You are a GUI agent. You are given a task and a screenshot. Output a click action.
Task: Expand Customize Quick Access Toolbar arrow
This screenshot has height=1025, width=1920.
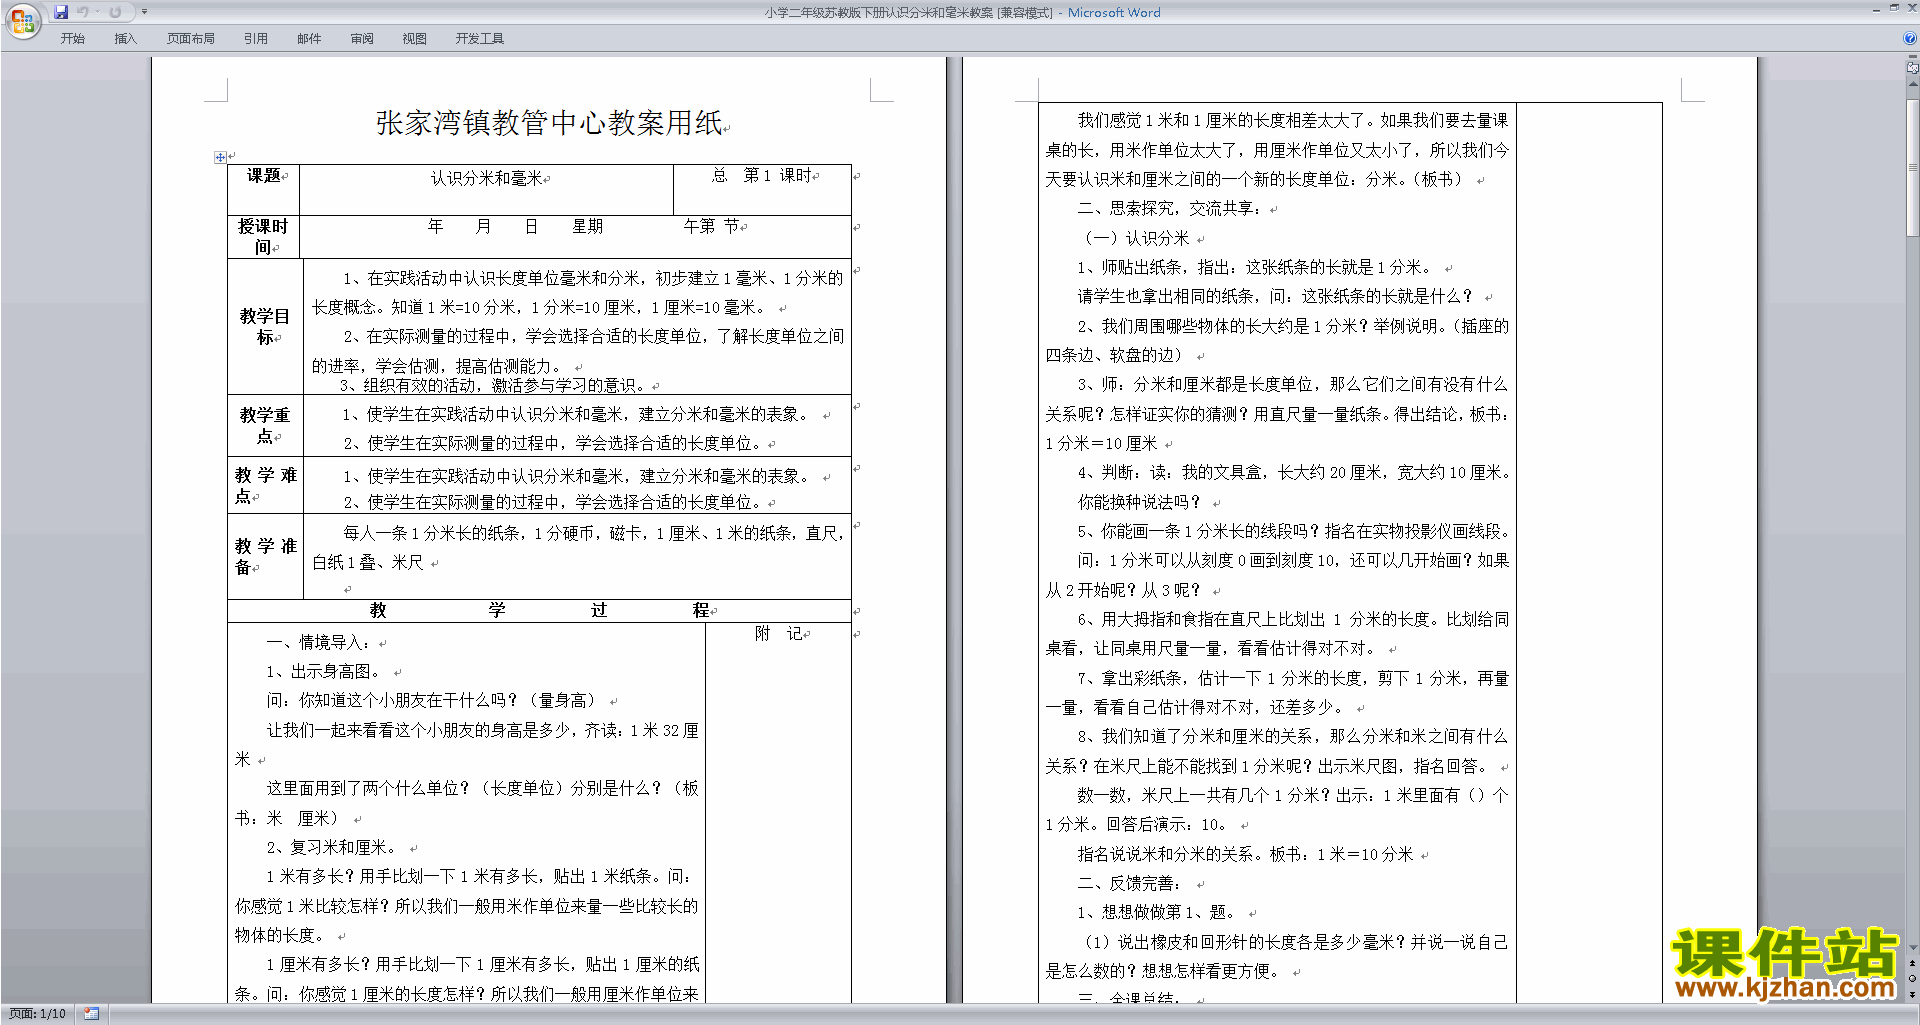tap(144, 12)
